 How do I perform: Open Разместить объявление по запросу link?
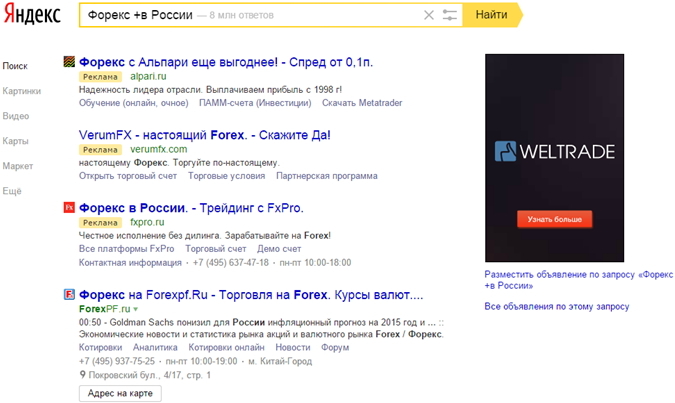click(x=579, y=280)
